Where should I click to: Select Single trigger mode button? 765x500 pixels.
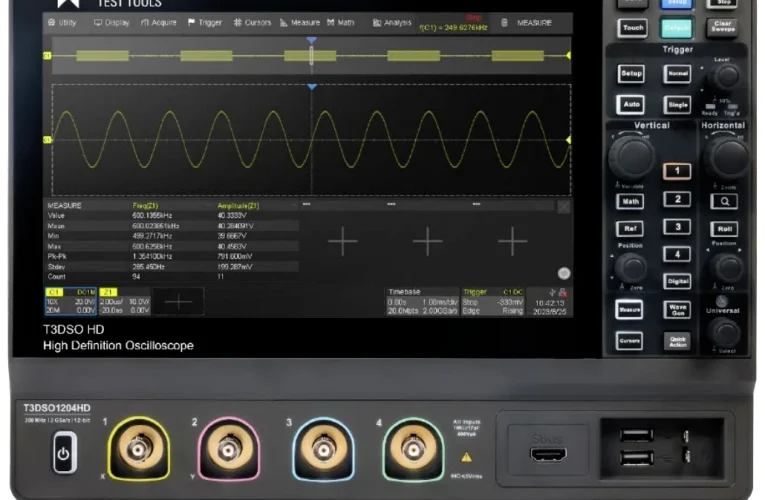(x=678, y=104)
